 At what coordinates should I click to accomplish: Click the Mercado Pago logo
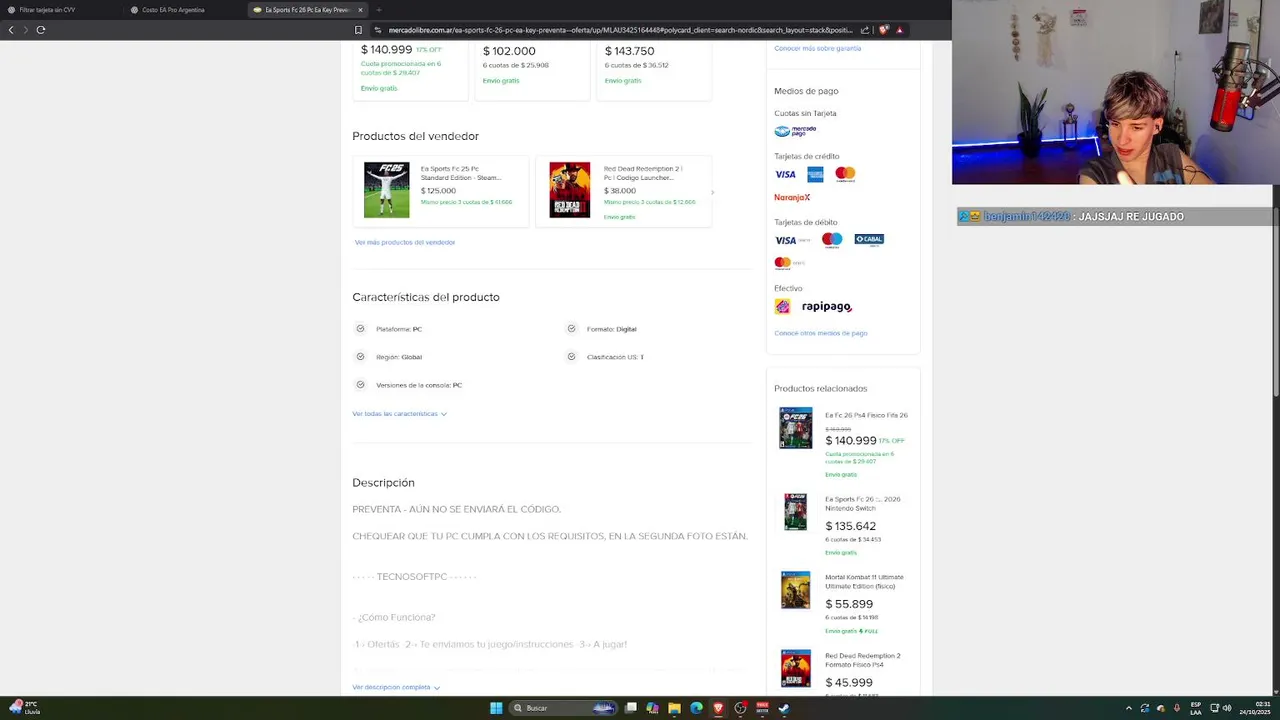coord(795,131)
